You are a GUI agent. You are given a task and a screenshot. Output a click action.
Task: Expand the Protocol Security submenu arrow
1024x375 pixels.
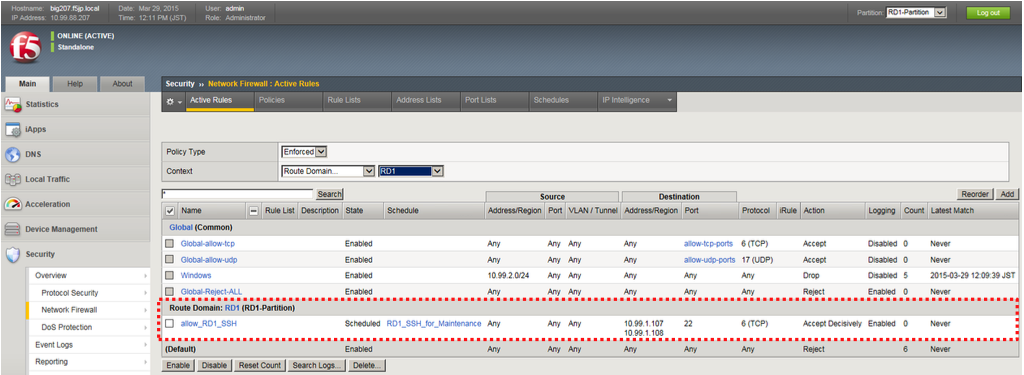coord(145,293)
